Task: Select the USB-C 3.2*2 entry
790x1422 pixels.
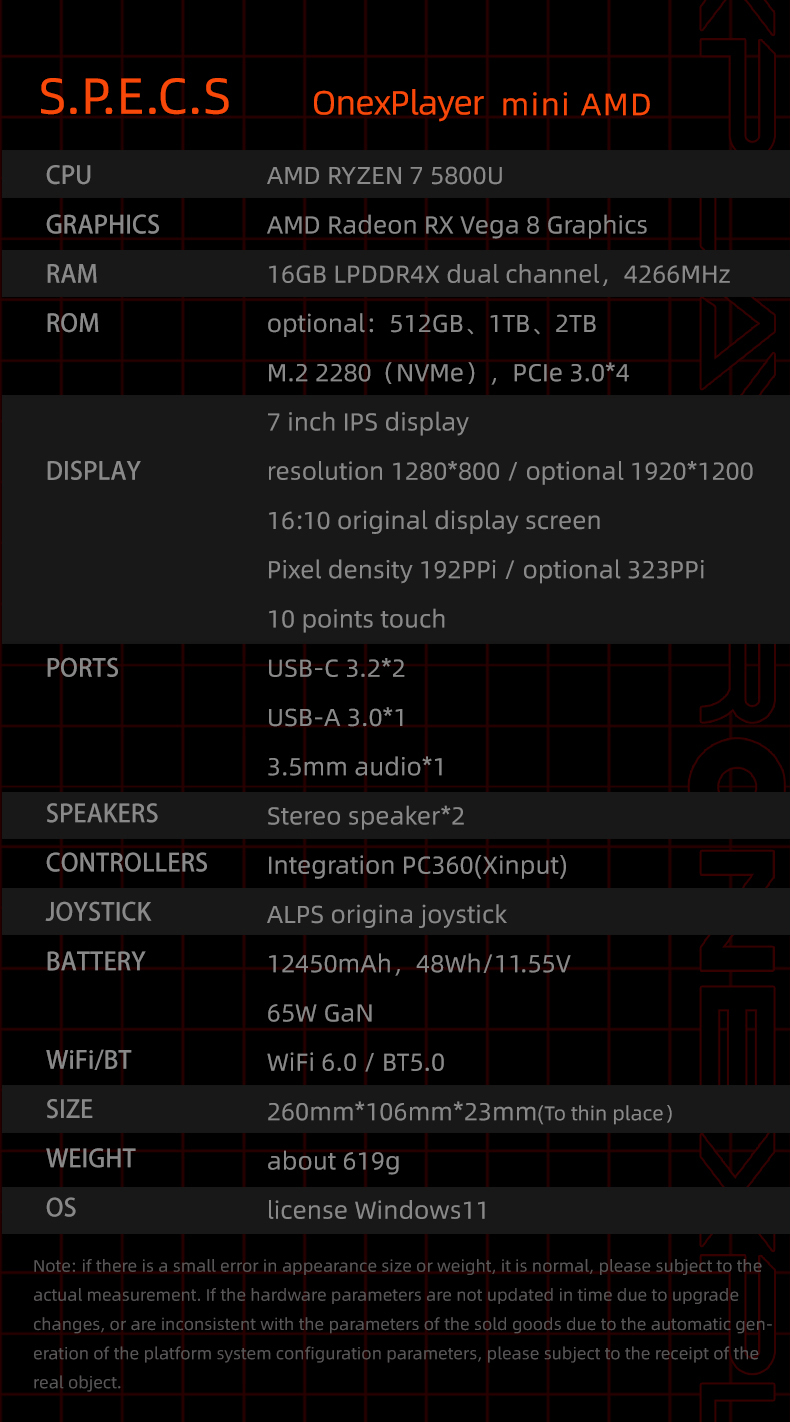Action: pyautogui.click(x=336, y=669)
